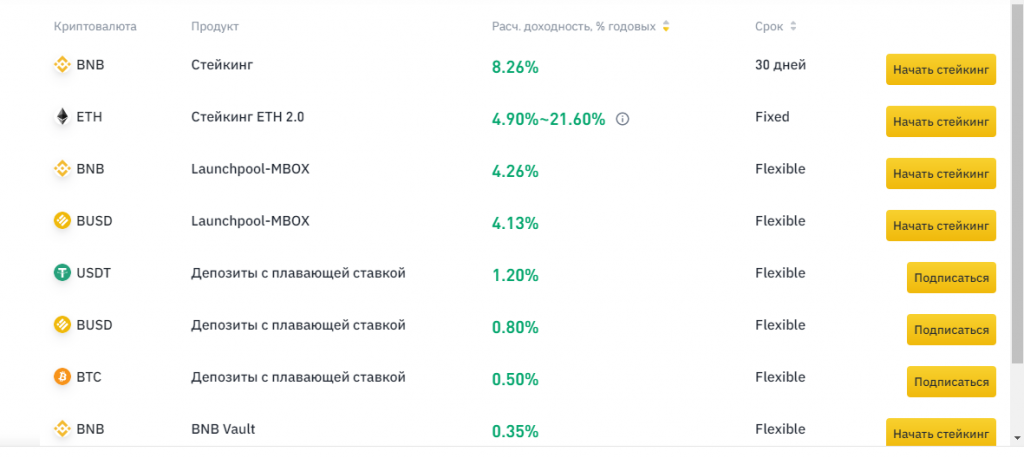The width and height of the screenshot is (1024, 458).
Task: Open the Стейкинг ETH 2.0 product name
Action: click(247, 117)
